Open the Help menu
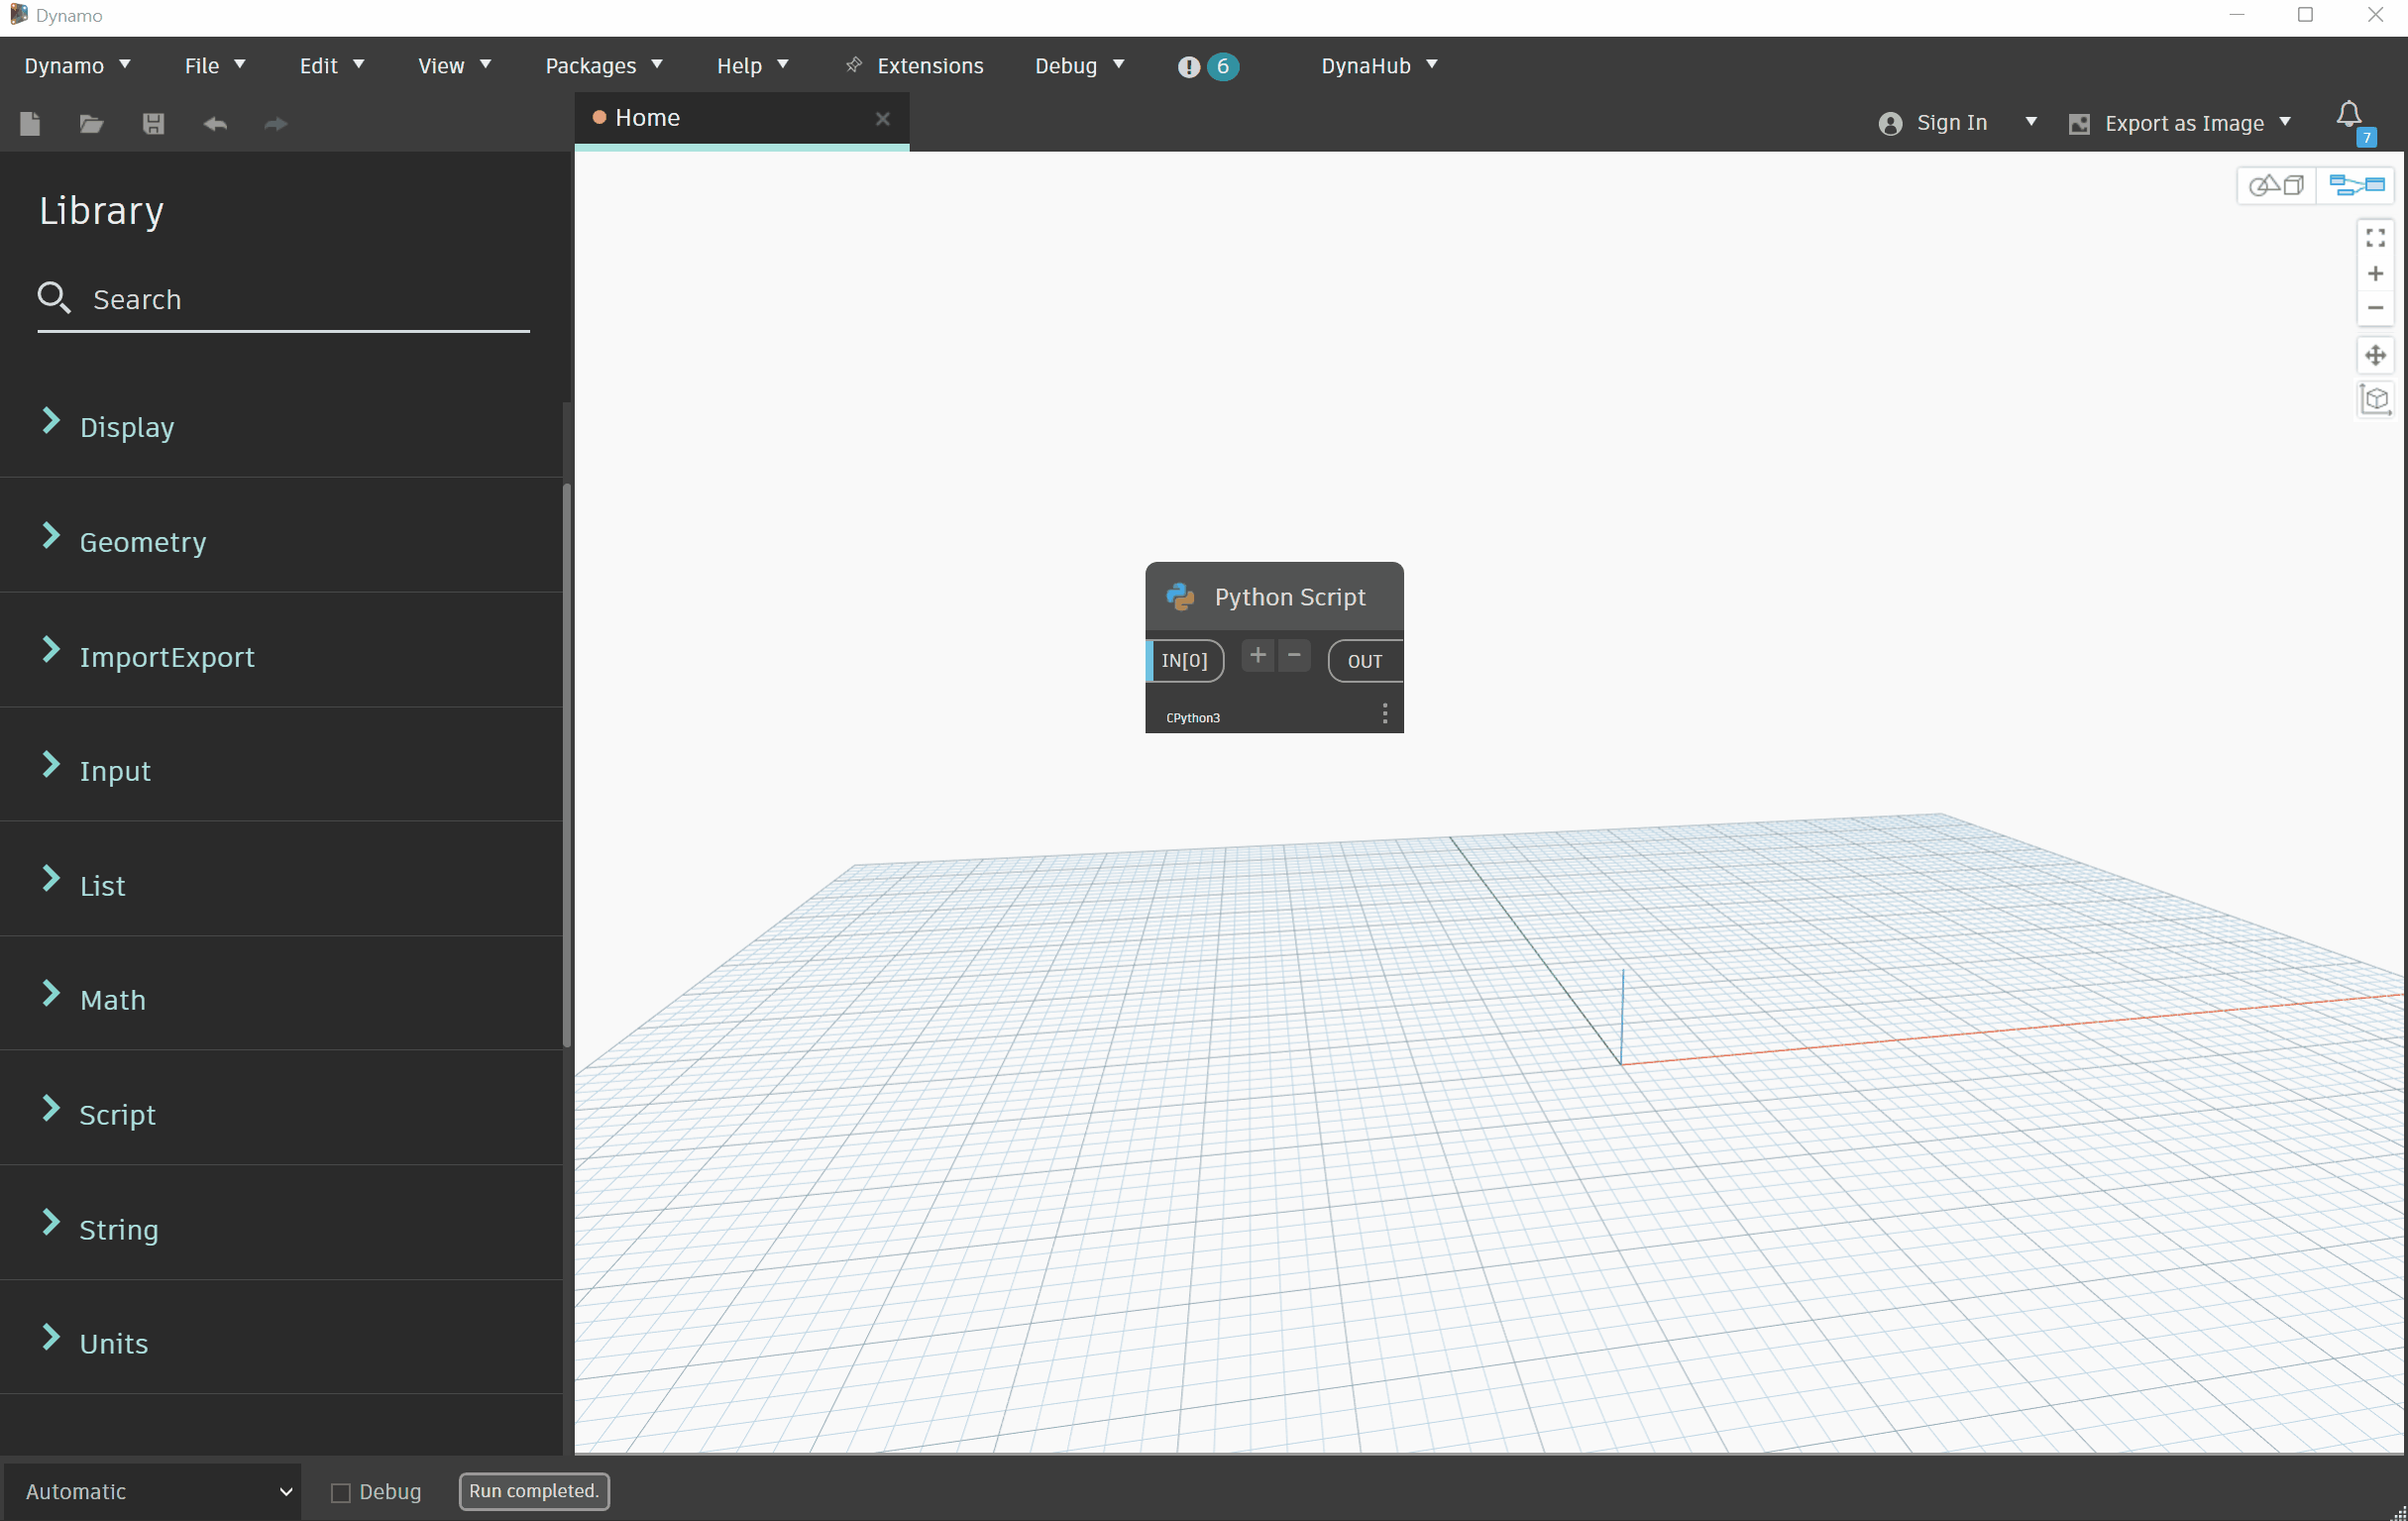 pos(752,66)
